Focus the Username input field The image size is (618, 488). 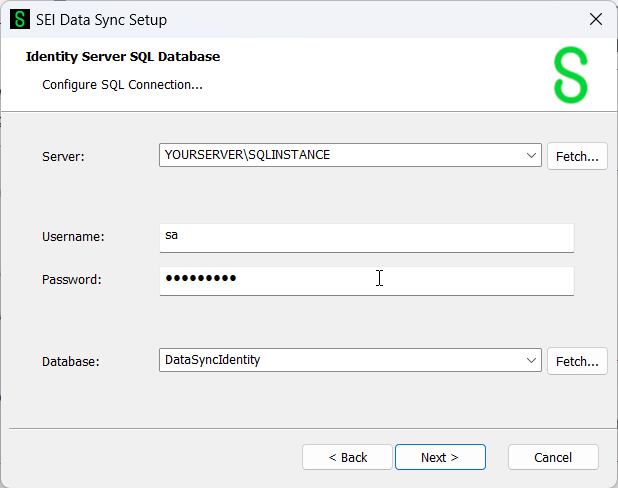366,237
